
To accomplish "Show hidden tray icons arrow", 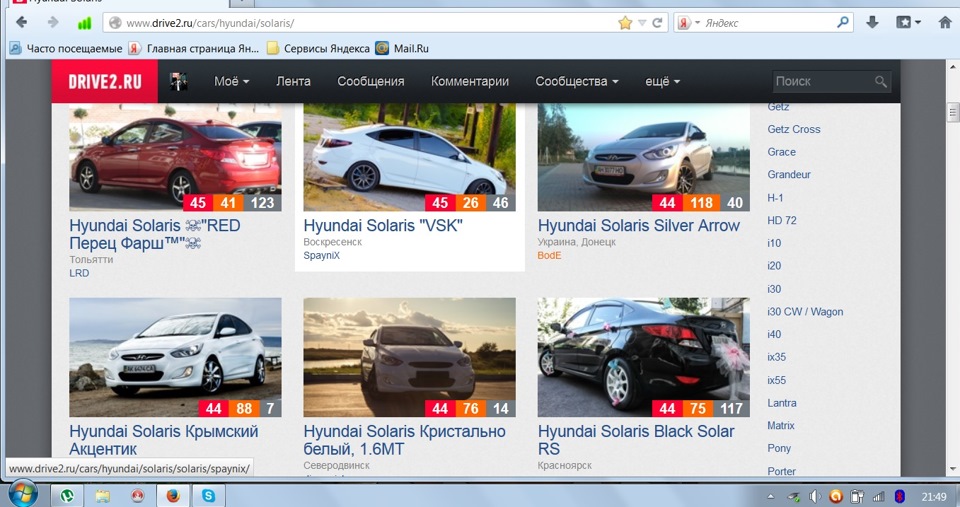I will pyautogui.click(x=771, y=497).
